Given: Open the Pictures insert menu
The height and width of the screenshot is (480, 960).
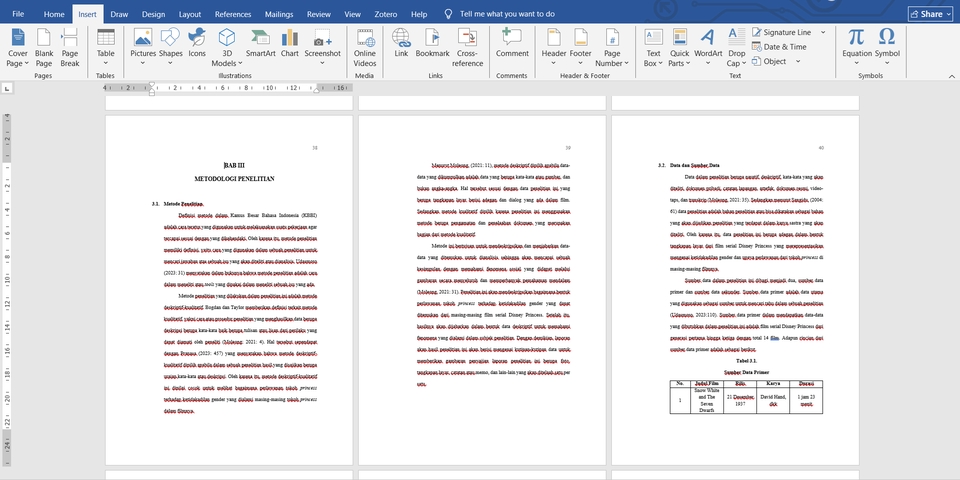Looking at the screenshot, I should tap(143, 48).
